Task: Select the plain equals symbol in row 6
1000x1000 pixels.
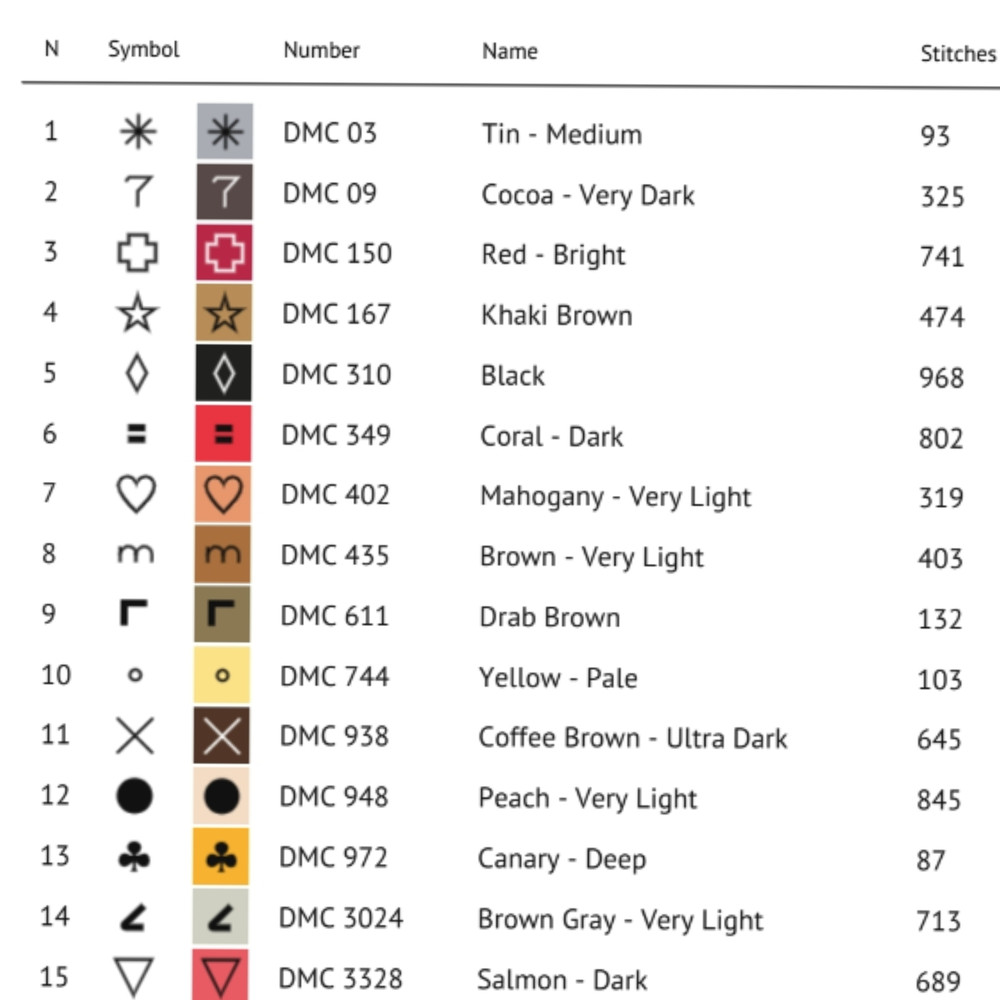Action: tap(137, 435)
